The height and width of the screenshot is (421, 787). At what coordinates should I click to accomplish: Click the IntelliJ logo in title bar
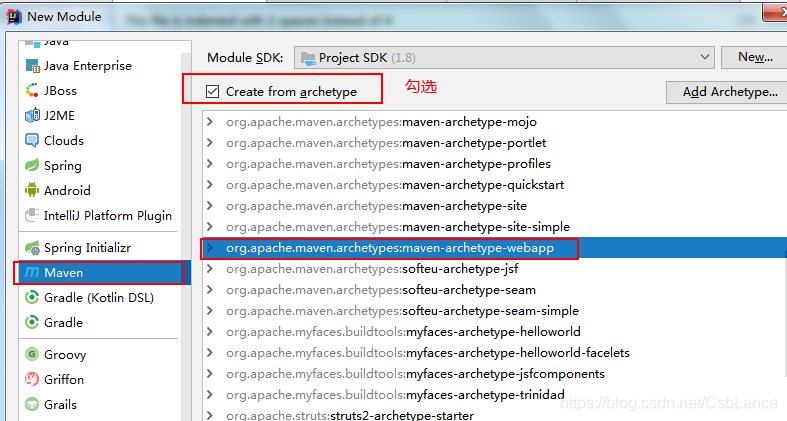(14, 17)
